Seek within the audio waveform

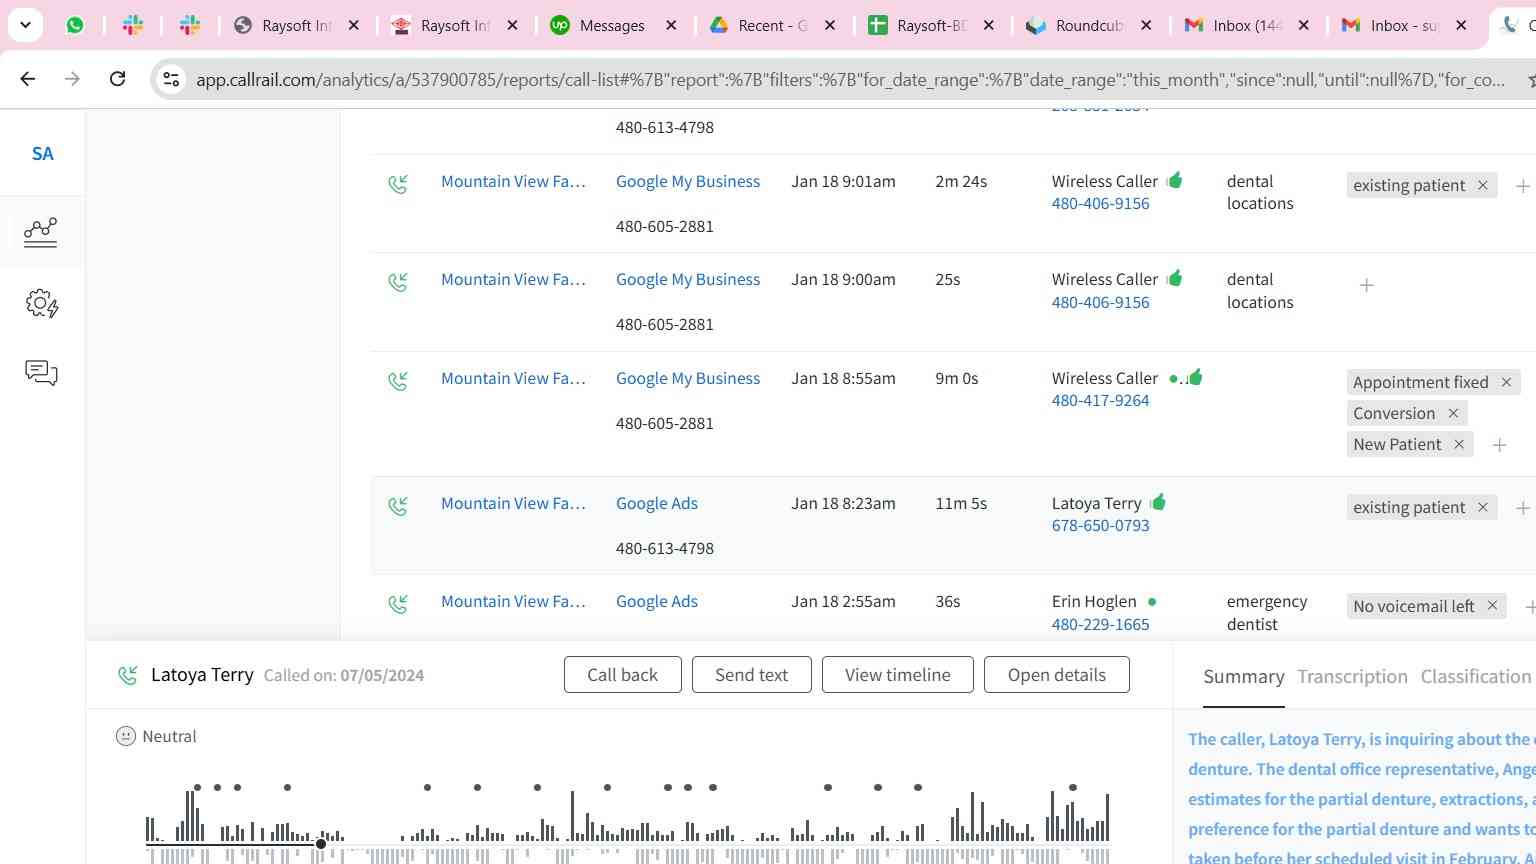point(628,826)
